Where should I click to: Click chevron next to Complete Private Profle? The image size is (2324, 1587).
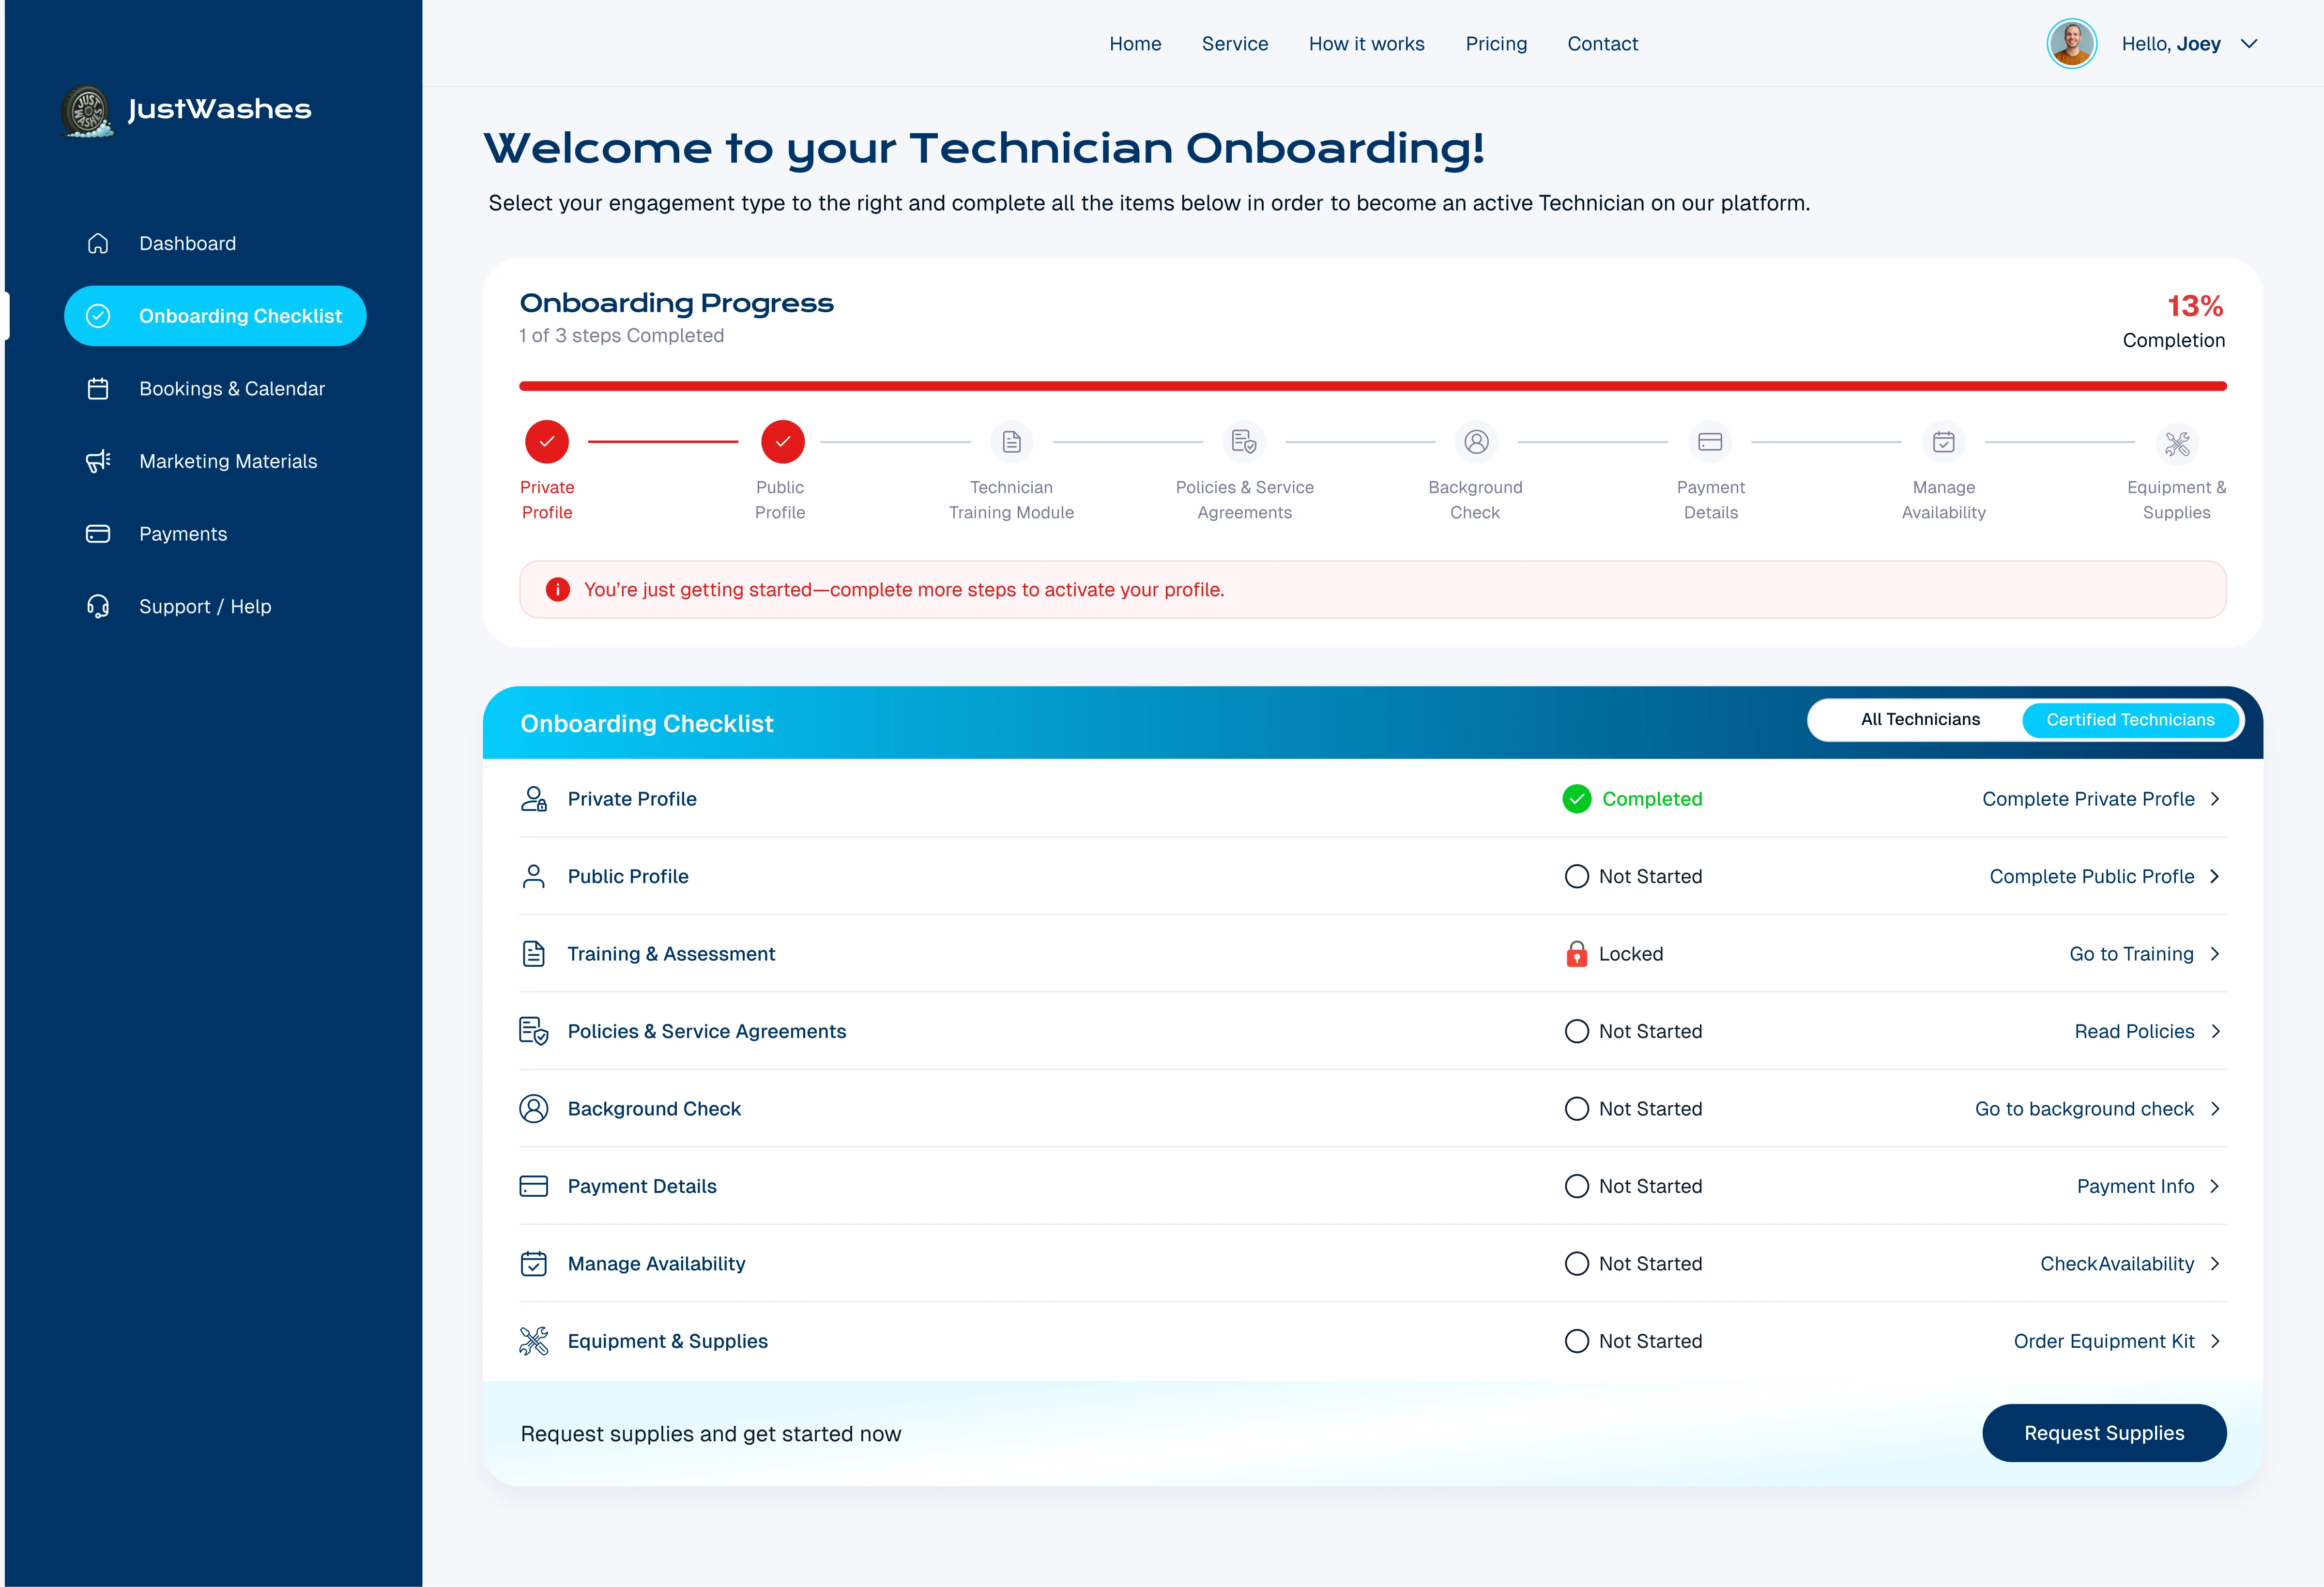coord(2216,799)
